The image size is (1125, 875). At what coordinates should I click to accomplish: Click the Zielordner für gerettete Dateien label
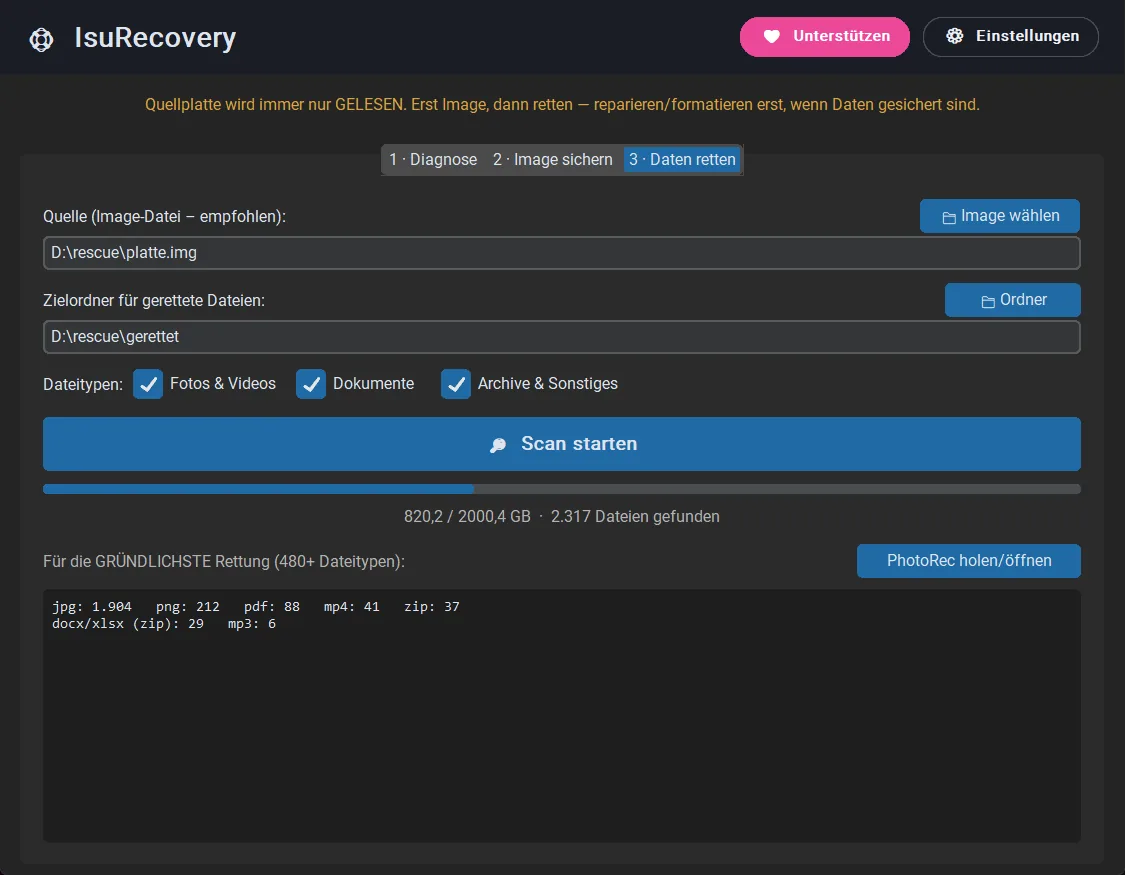point(154,301)
